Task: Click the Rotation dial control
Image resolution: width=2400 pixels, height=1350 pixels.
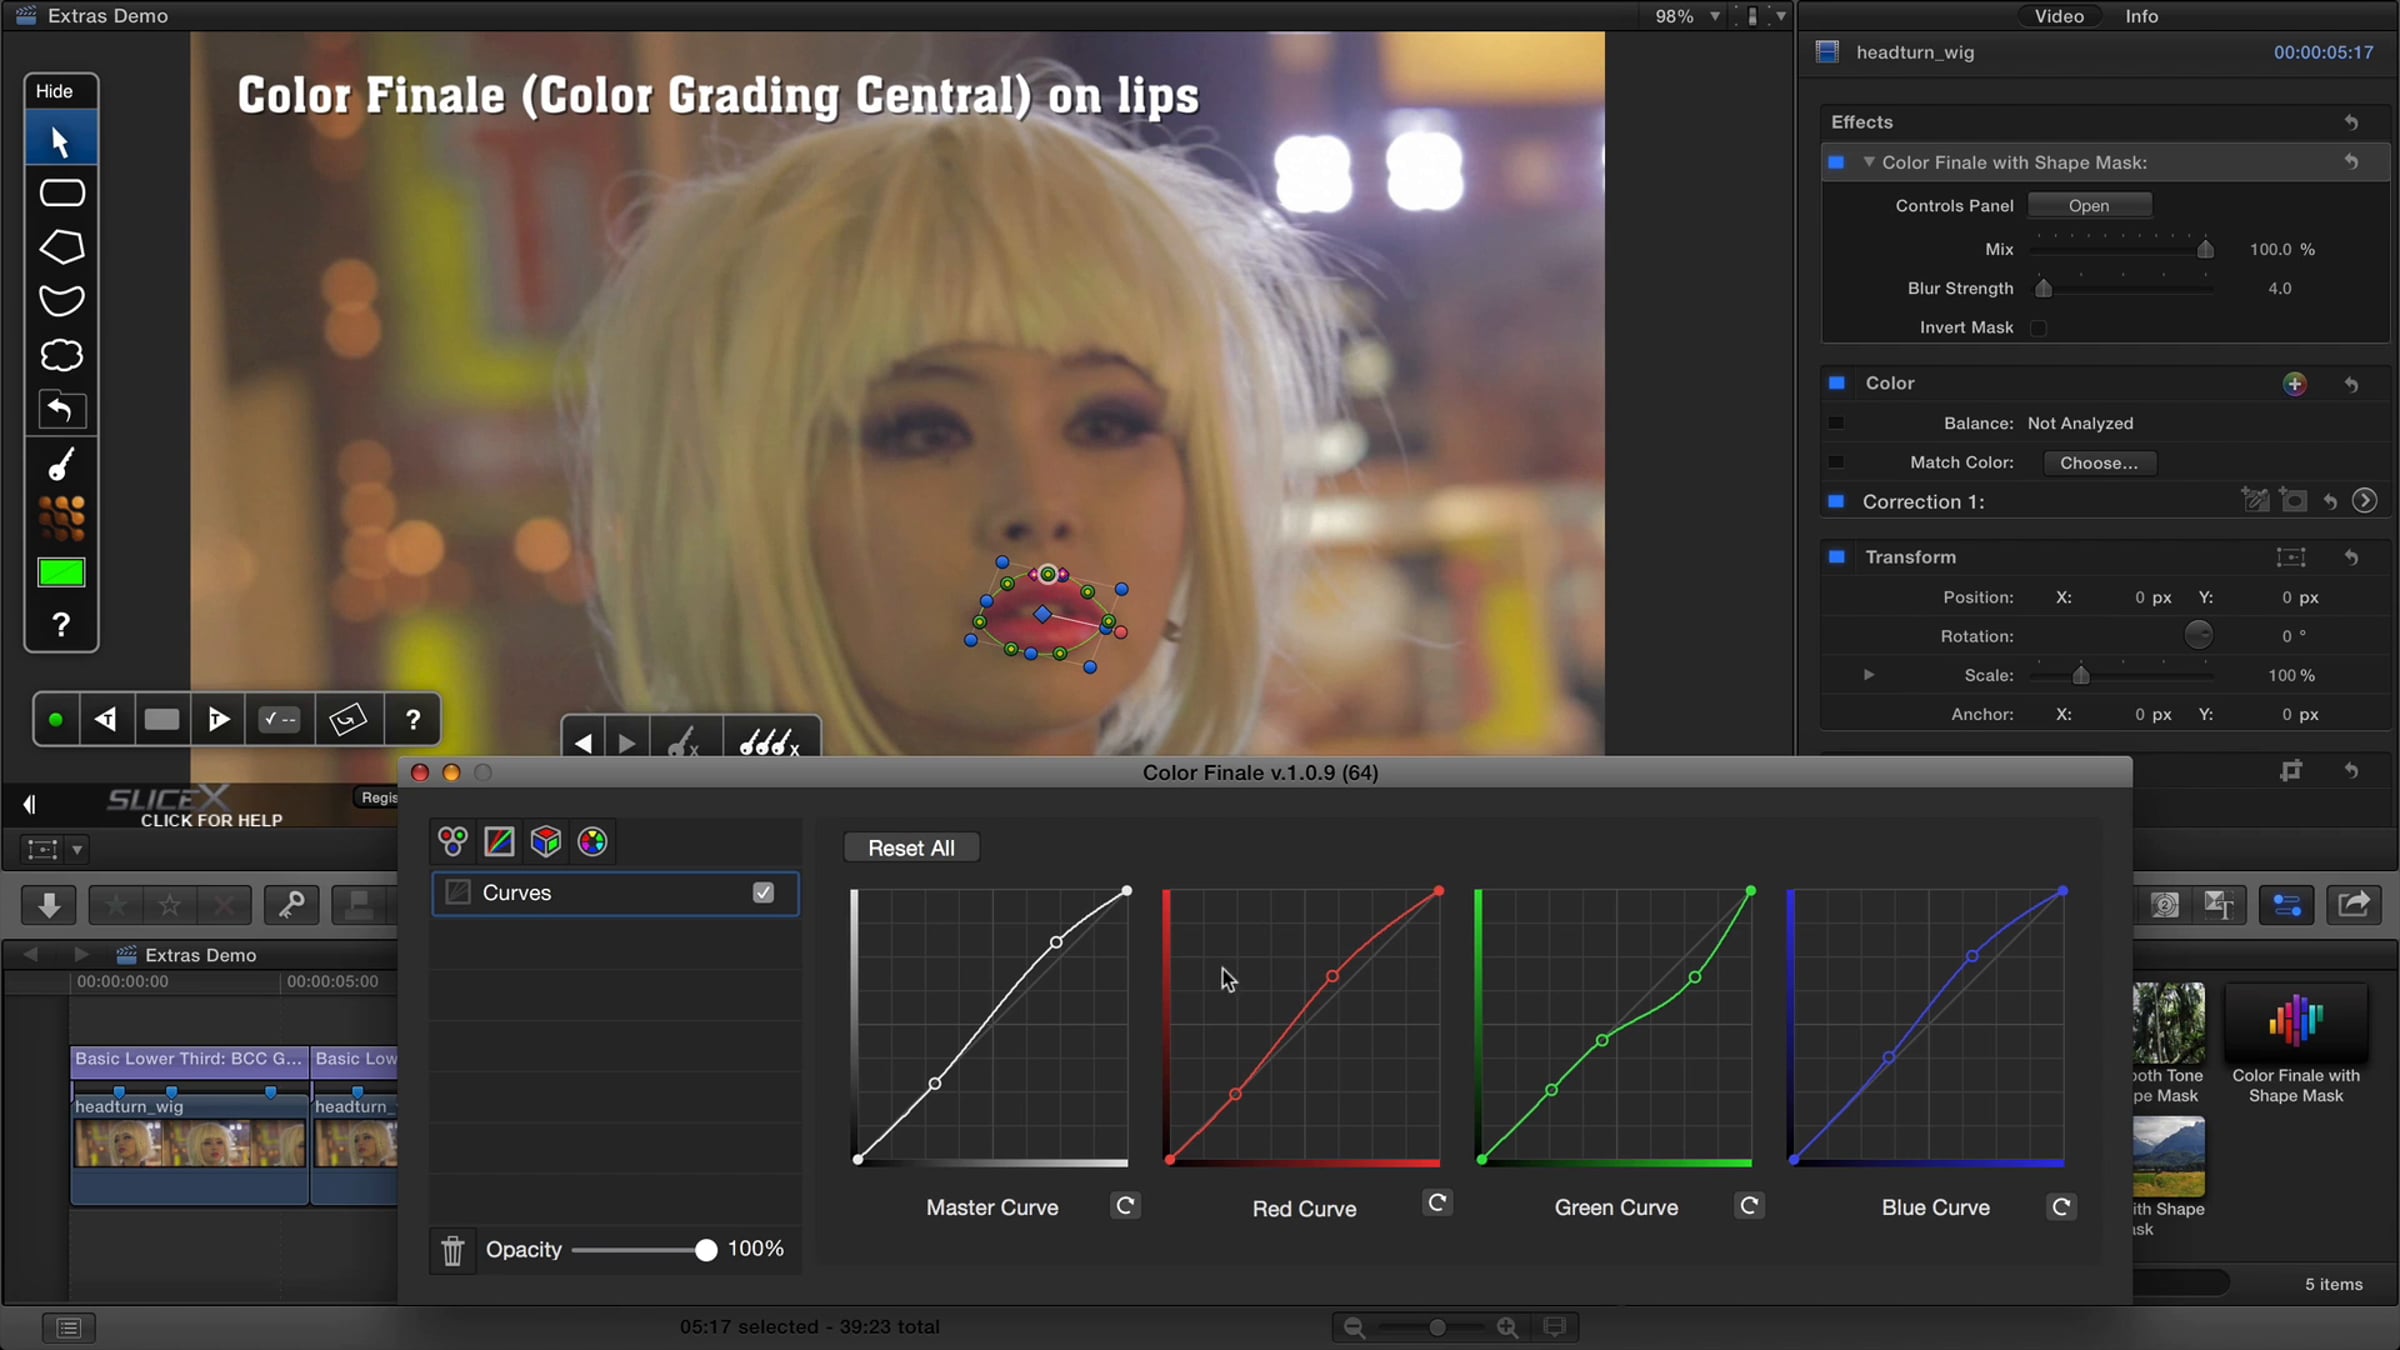Action: [x=2198, y=635]
